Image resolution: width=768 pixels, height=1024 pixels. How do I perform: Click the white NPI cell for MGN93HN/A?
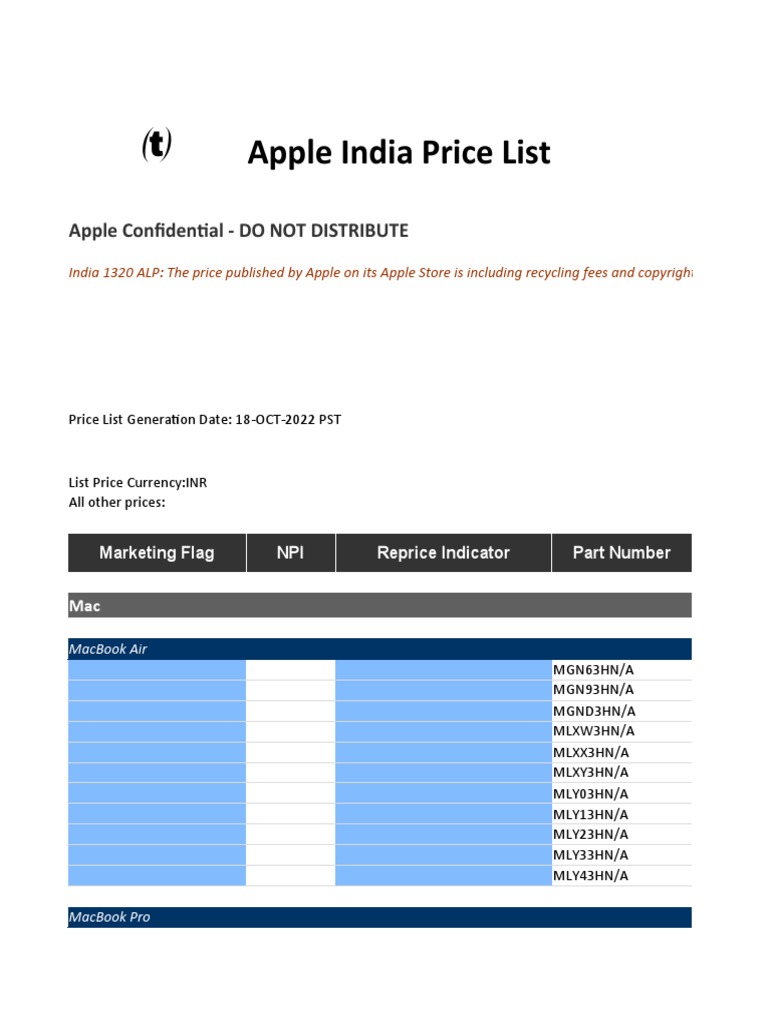tap(291, 690)
